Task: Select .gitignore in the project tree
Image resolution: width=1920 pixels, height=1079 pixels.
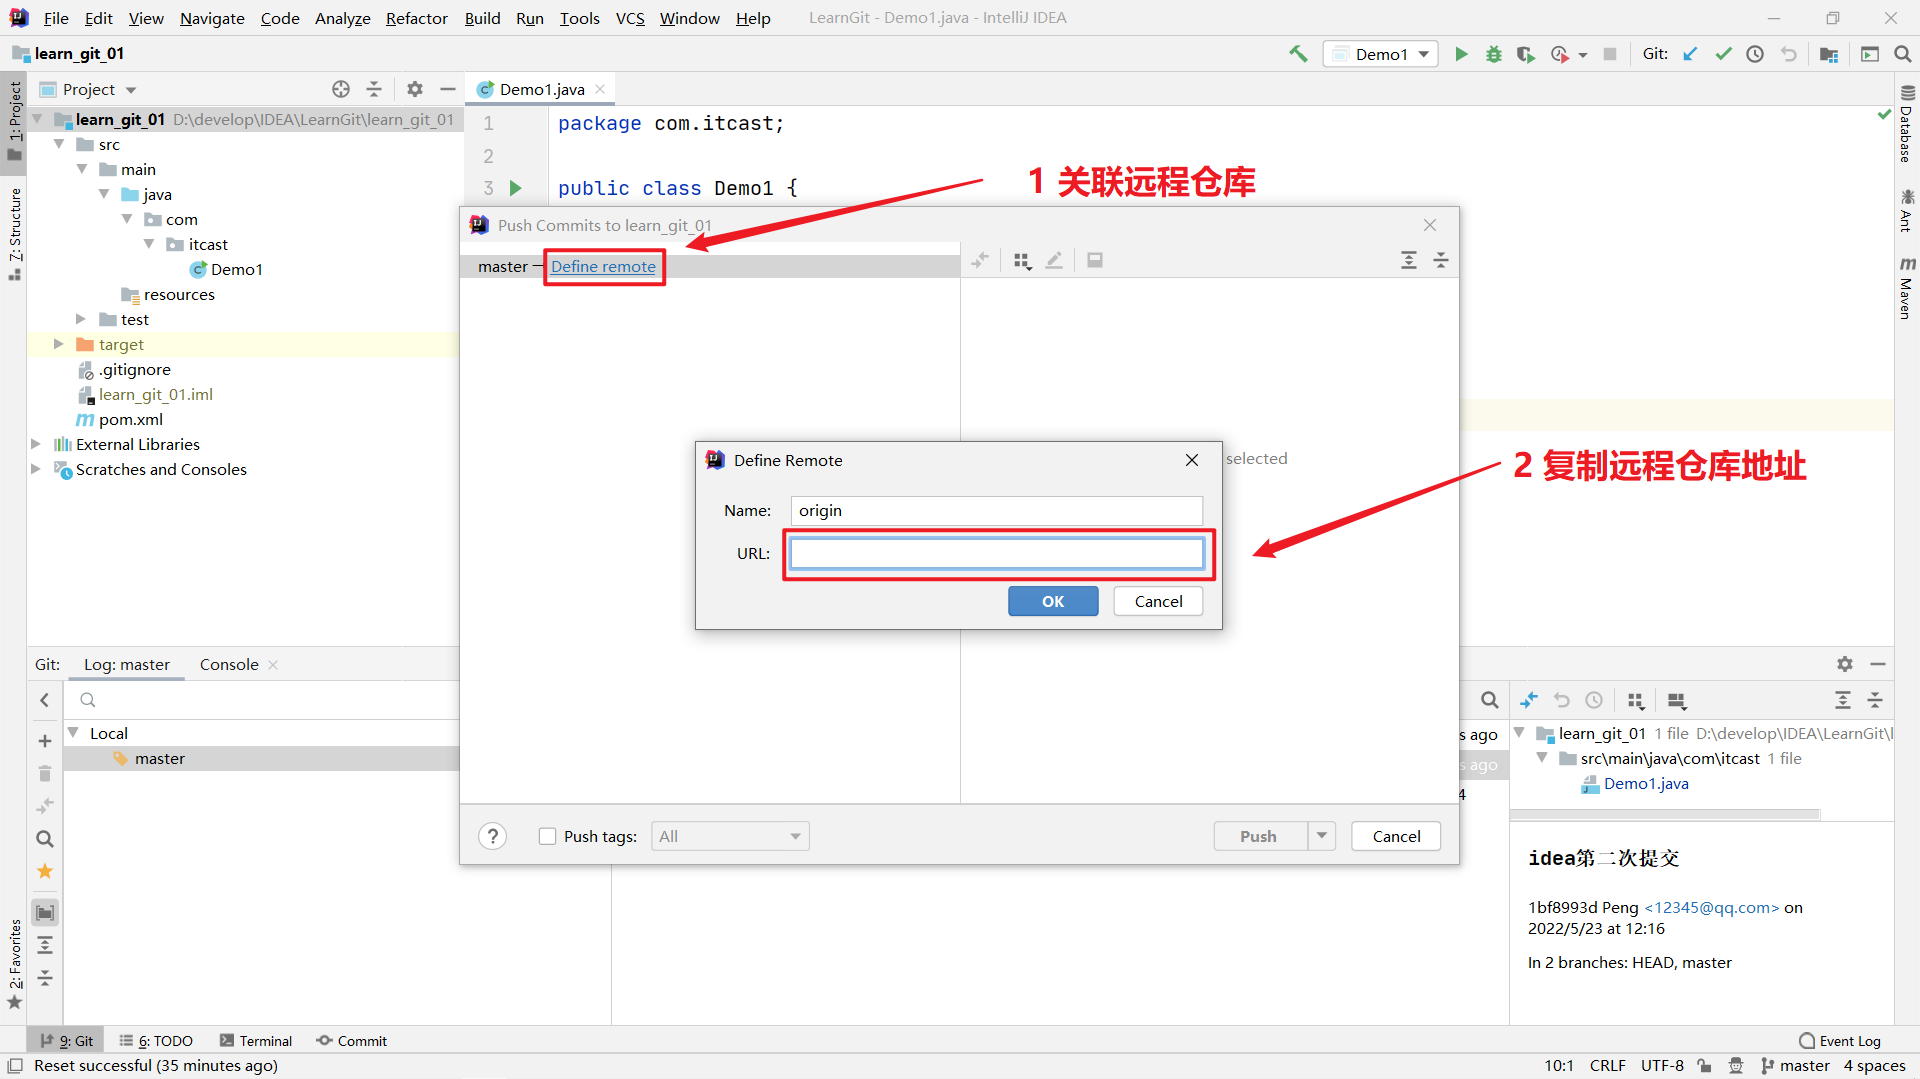Action: [x=135, y=369]
